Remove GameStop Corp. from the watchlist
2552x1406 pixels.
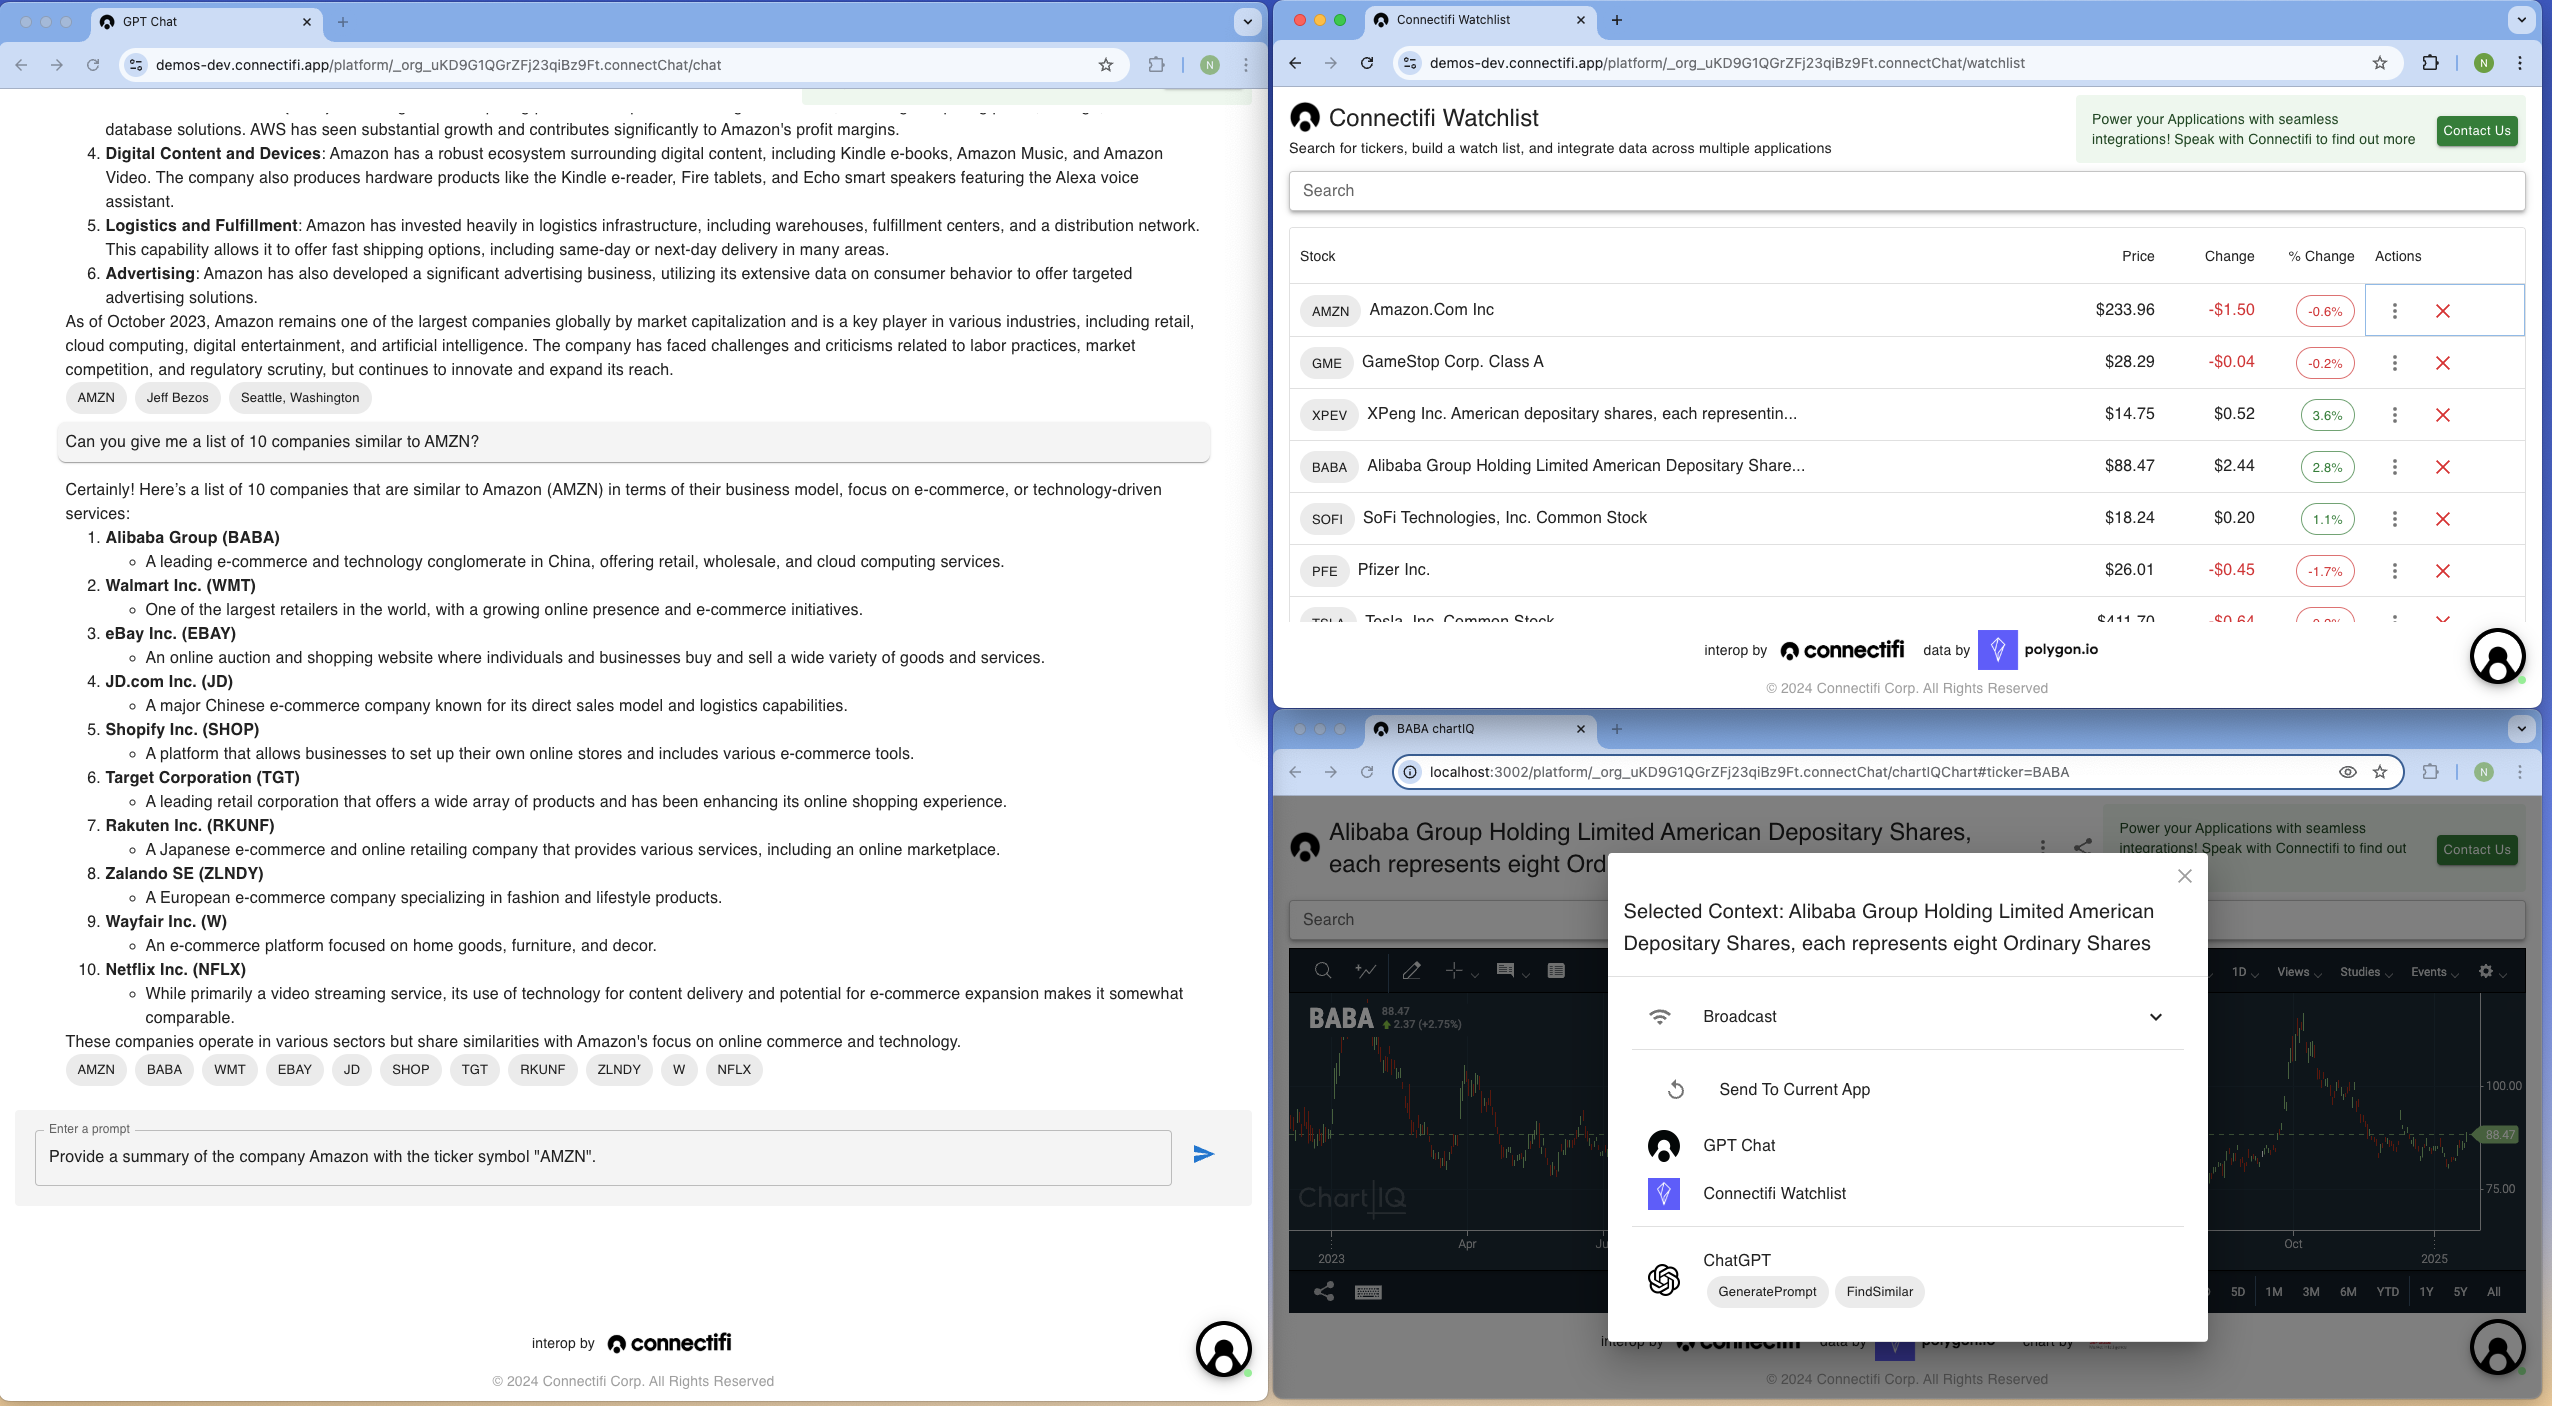tap(2442, 363)
